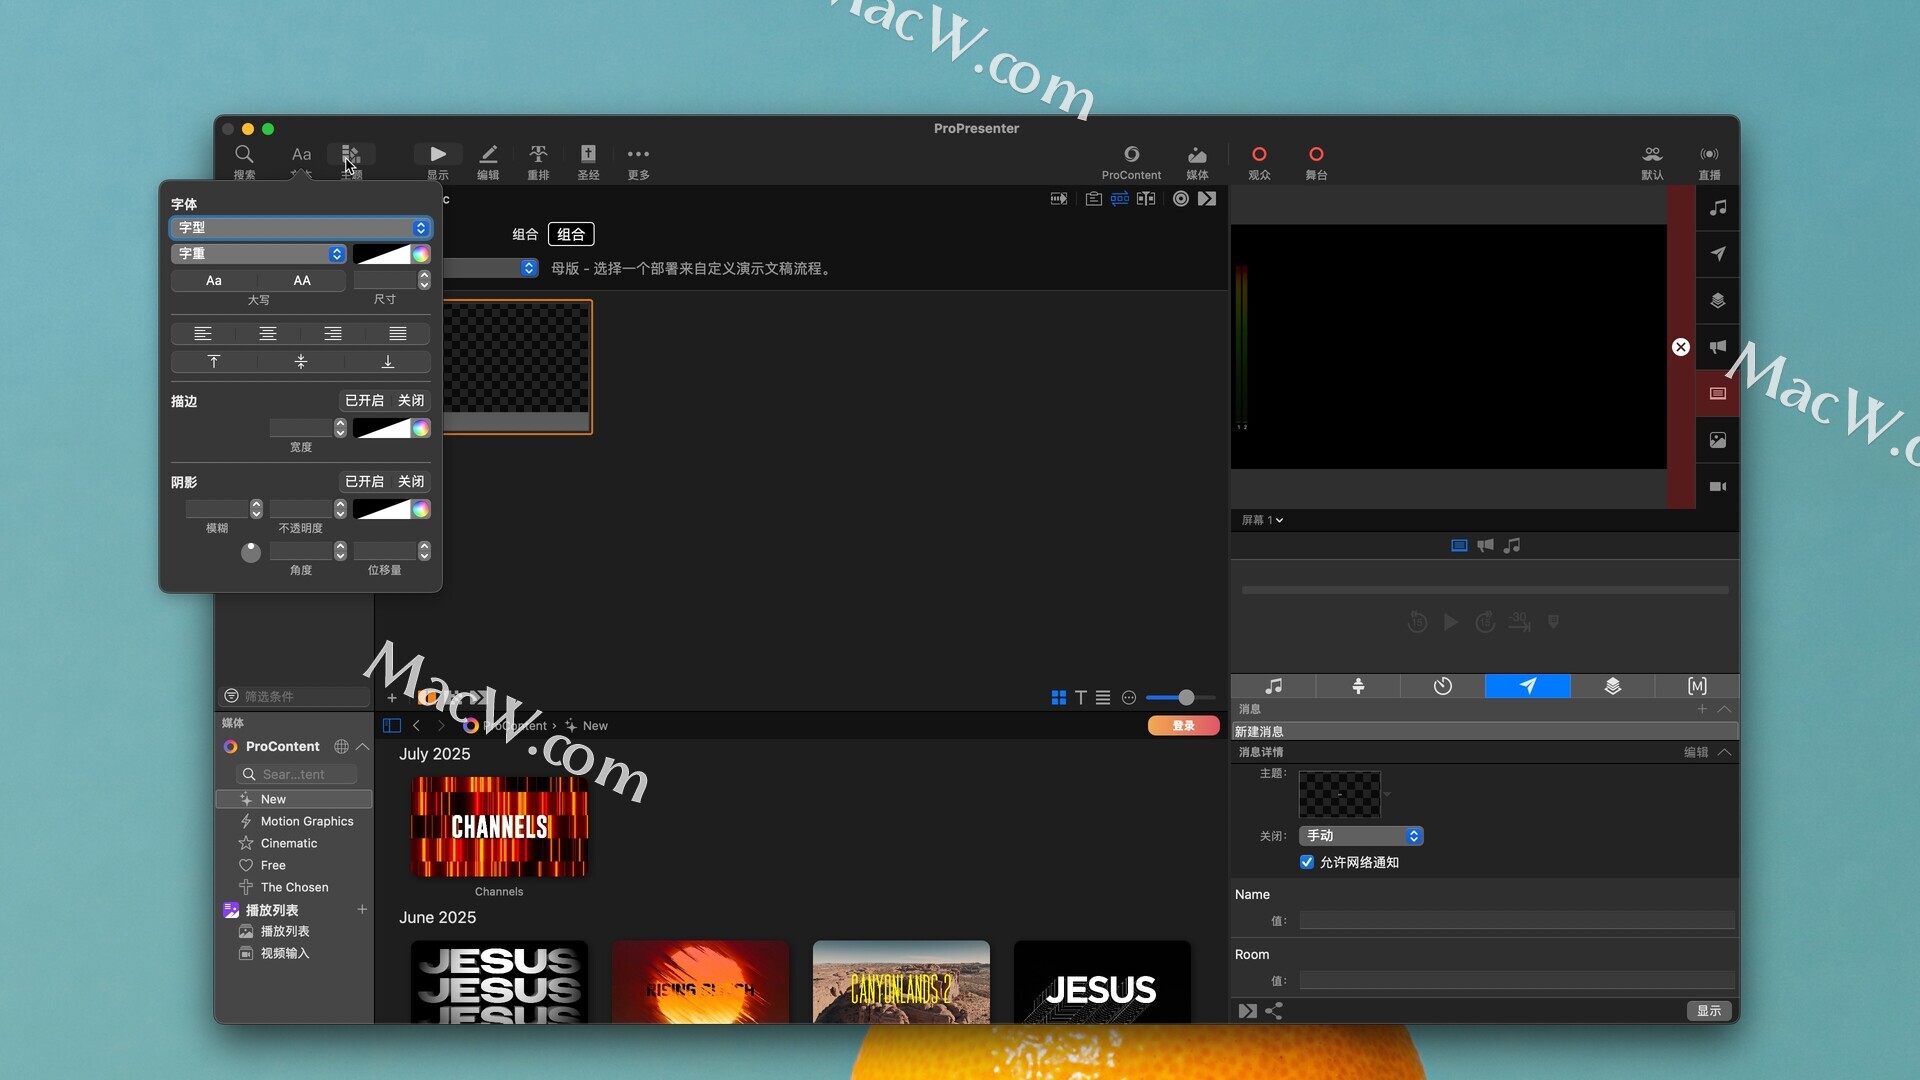
Task: Adjust the font size stepper
Action: (x=424, y=280)
